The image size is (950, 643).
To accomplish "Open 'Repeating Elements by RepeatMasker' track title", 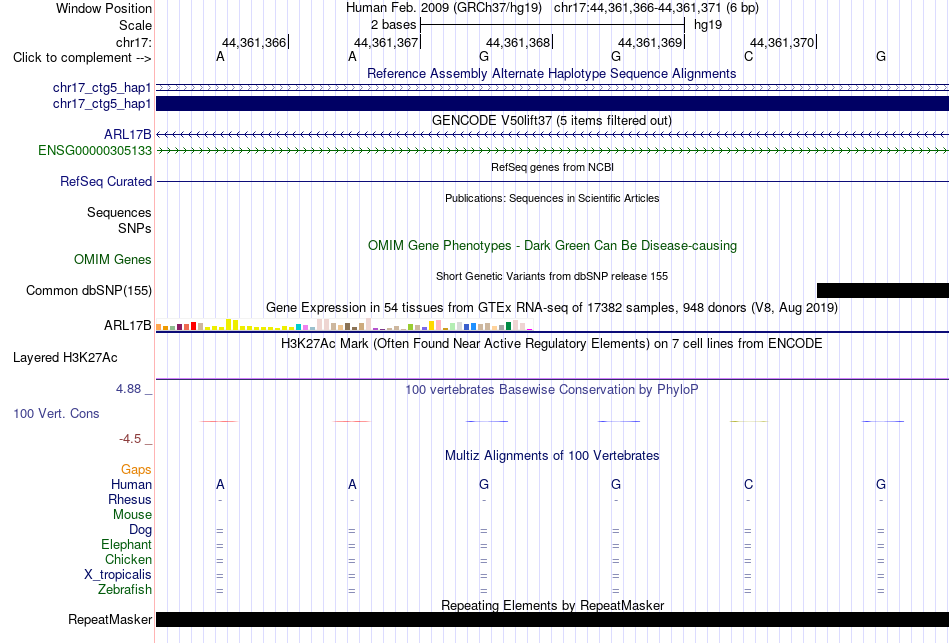I will pyautogui.click(x=552, y=605).
